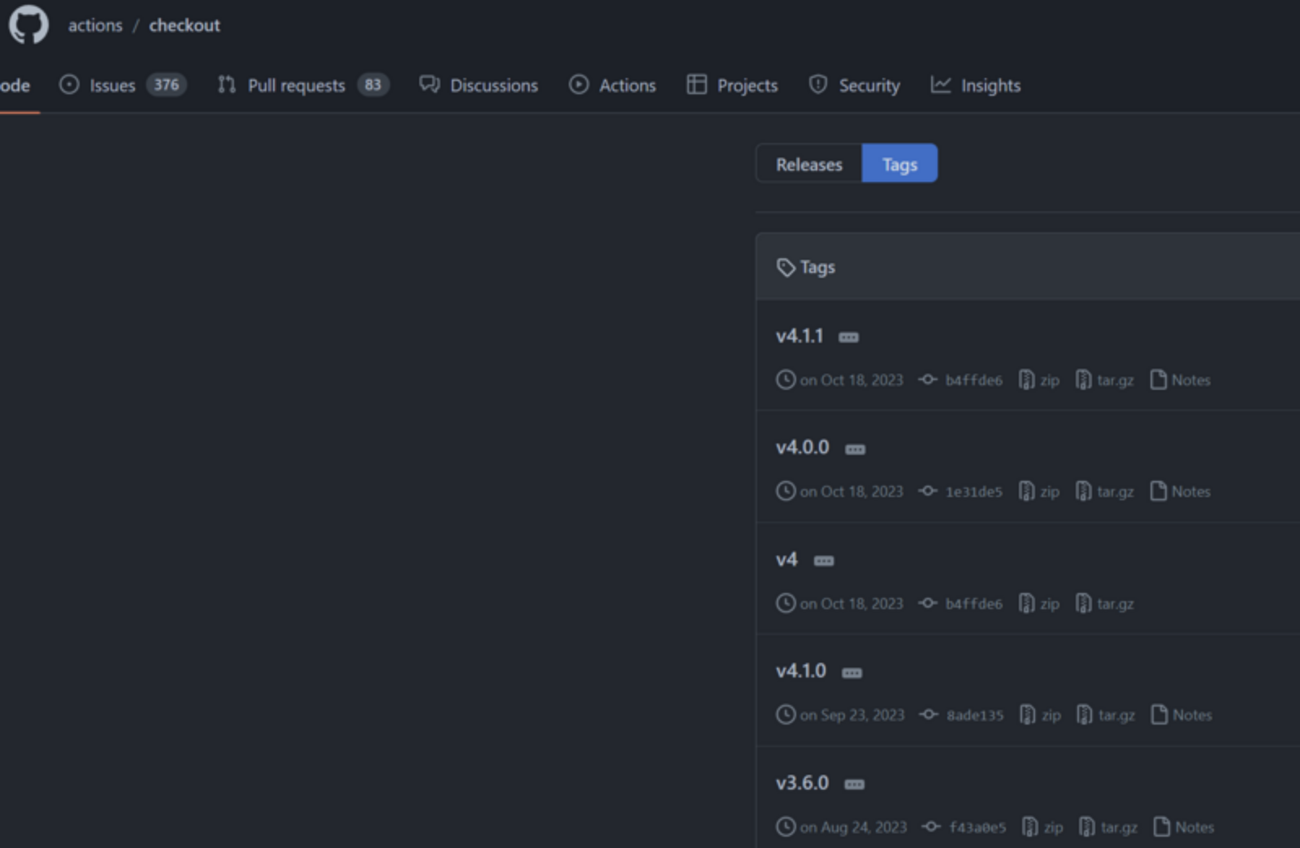Image resolution: width=1300 pixels, height=848 pixels.
Task: Open the GitHub home logo
Action: tap(28, 25)
